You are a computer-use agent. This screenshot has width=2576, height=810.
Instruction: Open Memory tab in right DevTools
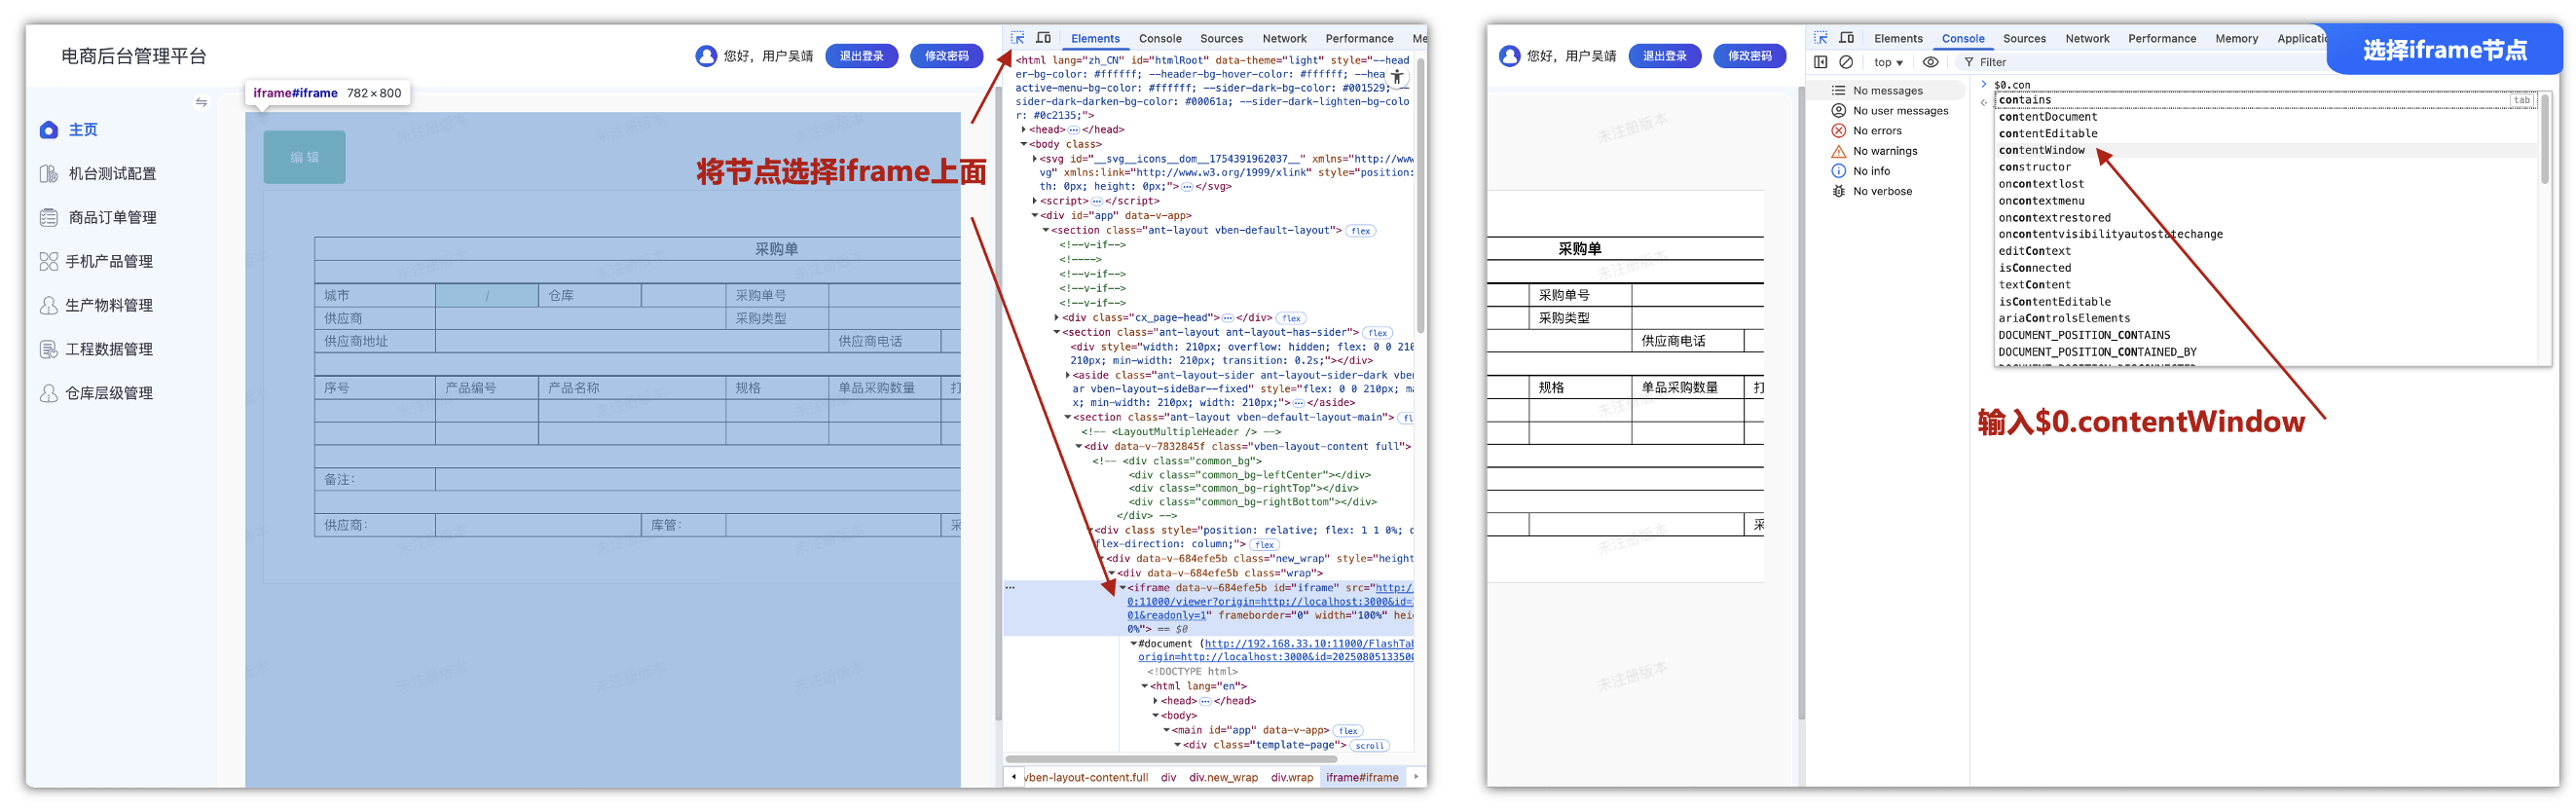tap(2236, 39)
